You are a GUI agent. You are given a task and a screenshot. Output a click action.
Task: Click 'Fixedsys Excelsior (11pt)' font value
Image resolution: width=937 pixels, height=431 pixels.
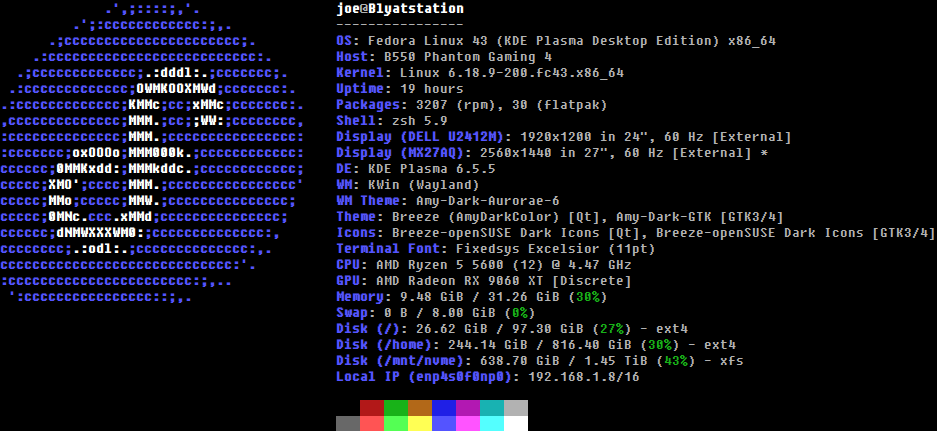coord(556,249)
